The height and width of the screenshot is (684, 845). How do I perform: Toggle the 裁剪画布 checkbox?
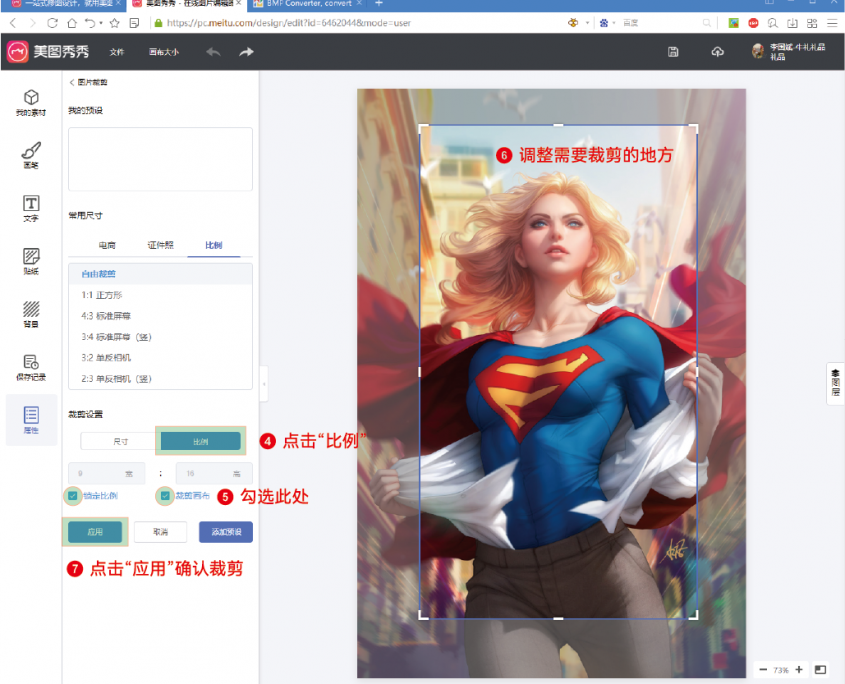(165, 495)
